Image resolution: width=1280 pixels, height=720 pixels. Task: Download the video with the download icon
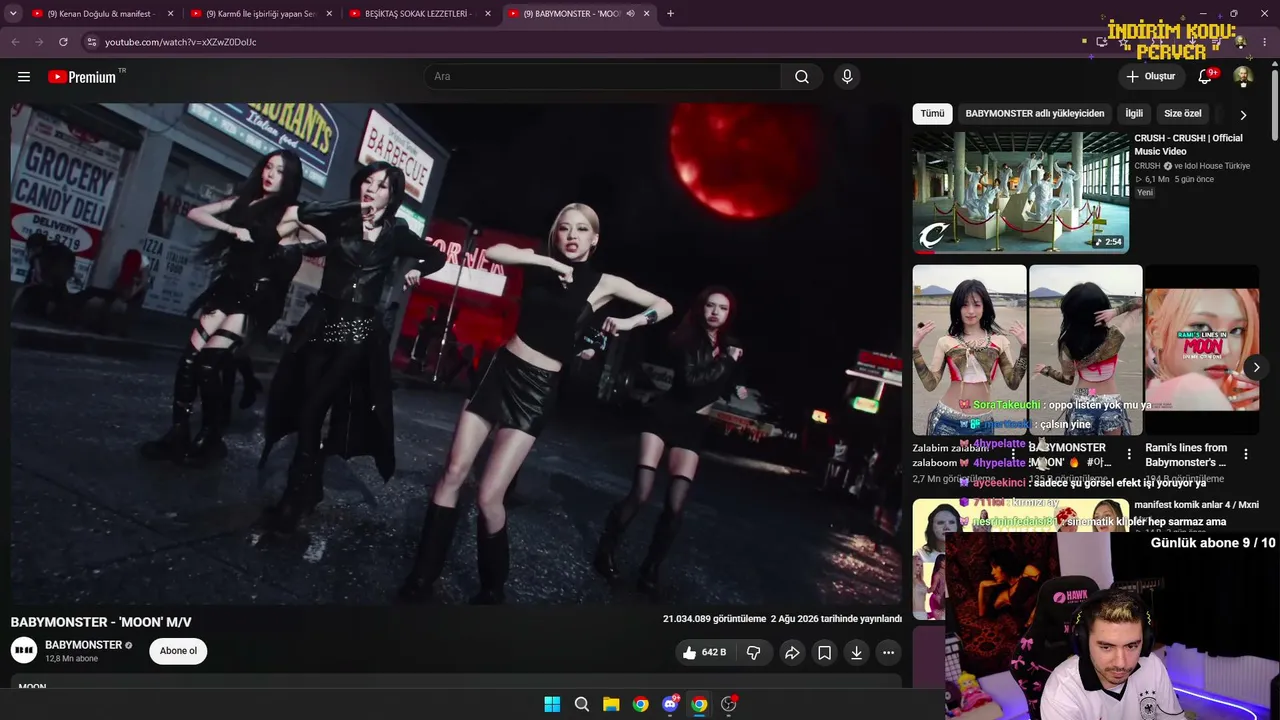click(856, 653)
